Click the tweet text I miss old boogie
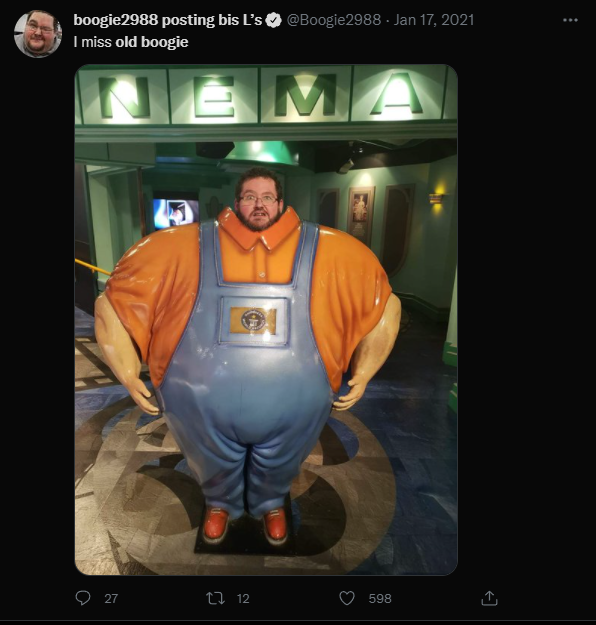The width and height of the screenshot is (596, 625). (131, 42)
